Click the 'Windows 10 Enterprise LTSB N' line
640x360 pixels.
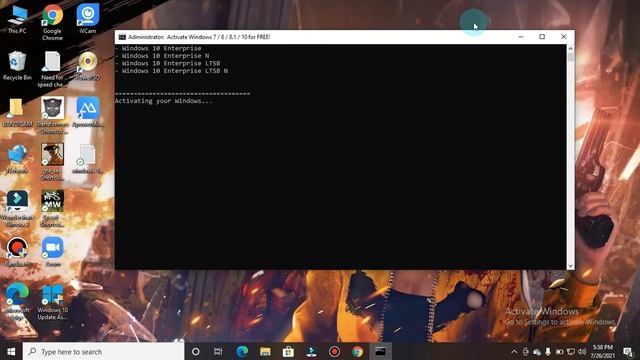175,71
